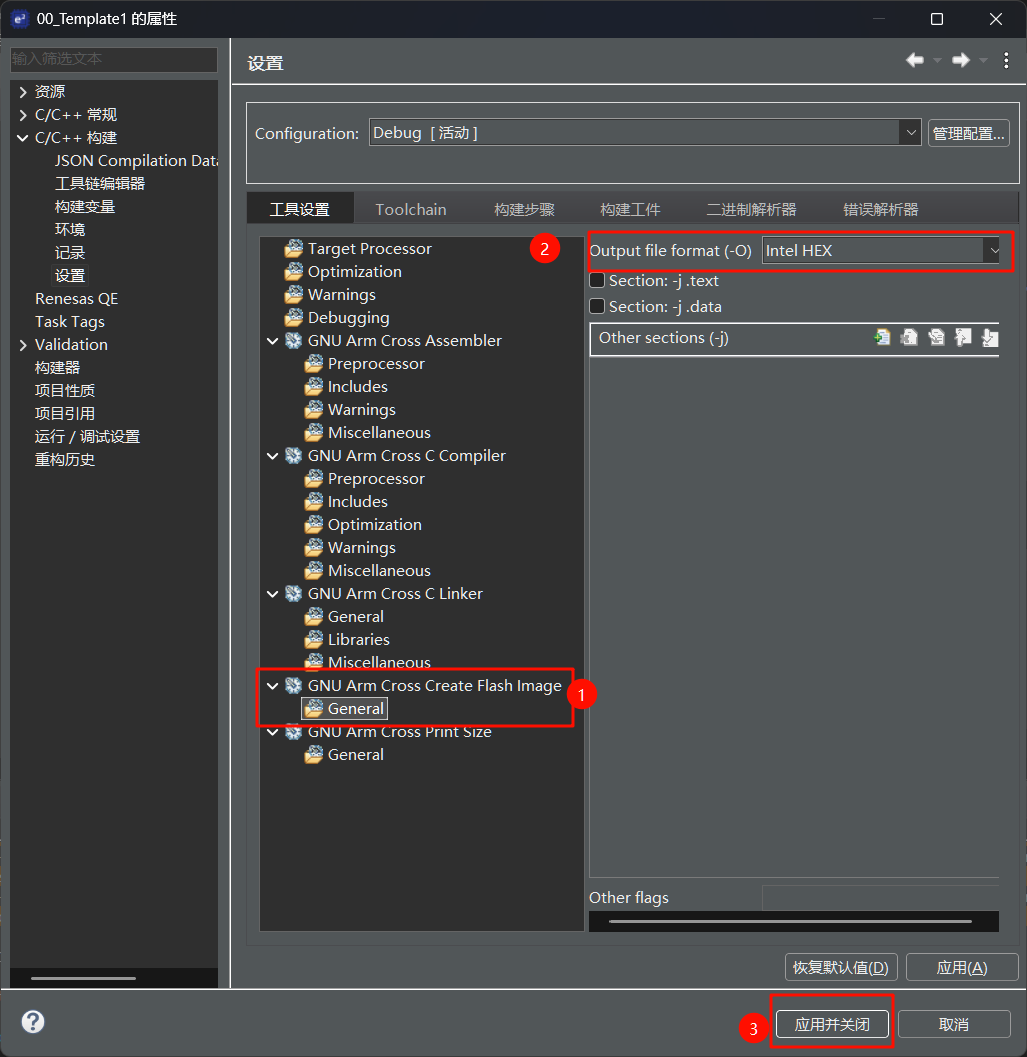Viewport: 1027px width, 1057px height.
Task: Click the 恢复默认值(D) button
Action: [x=841, y=967]
